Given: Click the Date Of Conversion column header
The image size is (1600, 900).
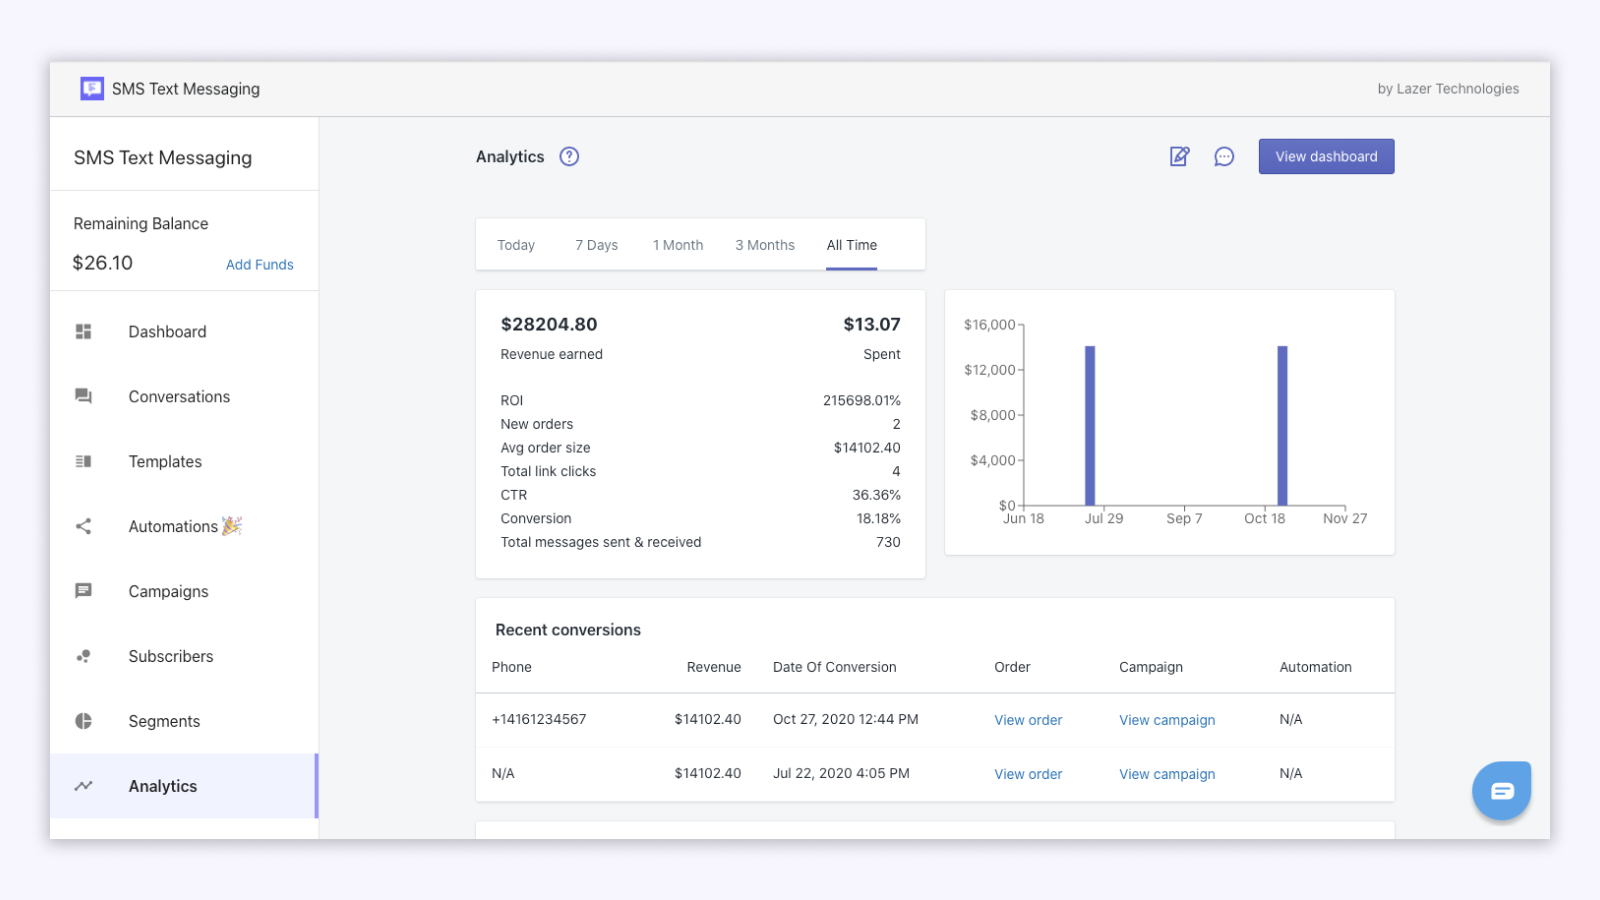Looking at the screenshot, I should [834, 667].
